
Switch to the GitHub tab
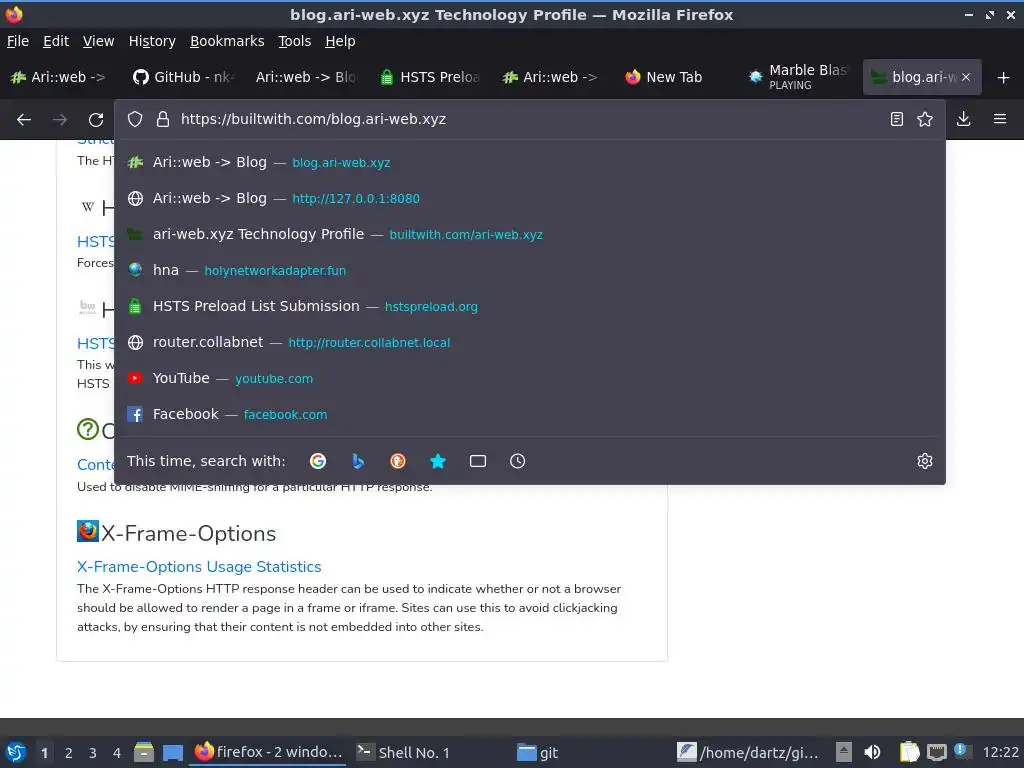point(184,77)
